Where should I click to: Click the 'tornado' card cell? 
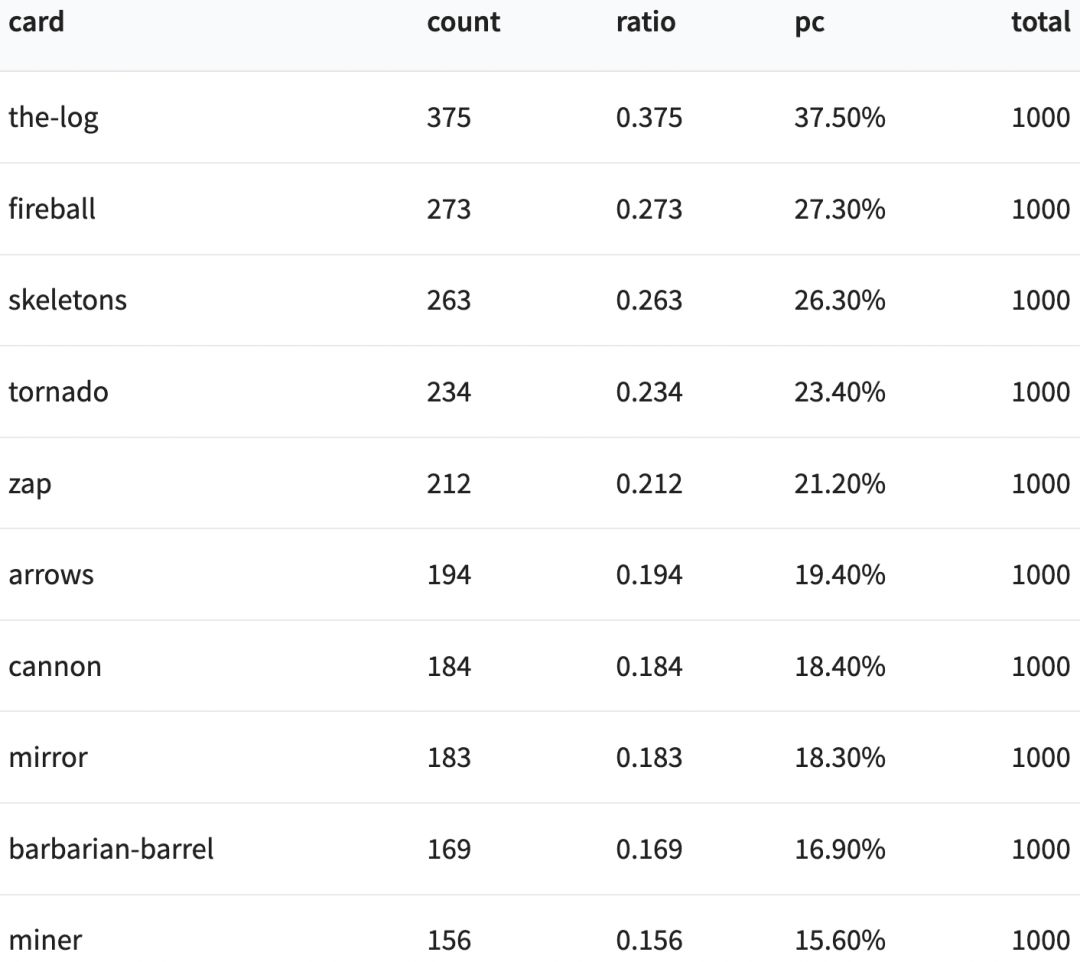point(58,392)
